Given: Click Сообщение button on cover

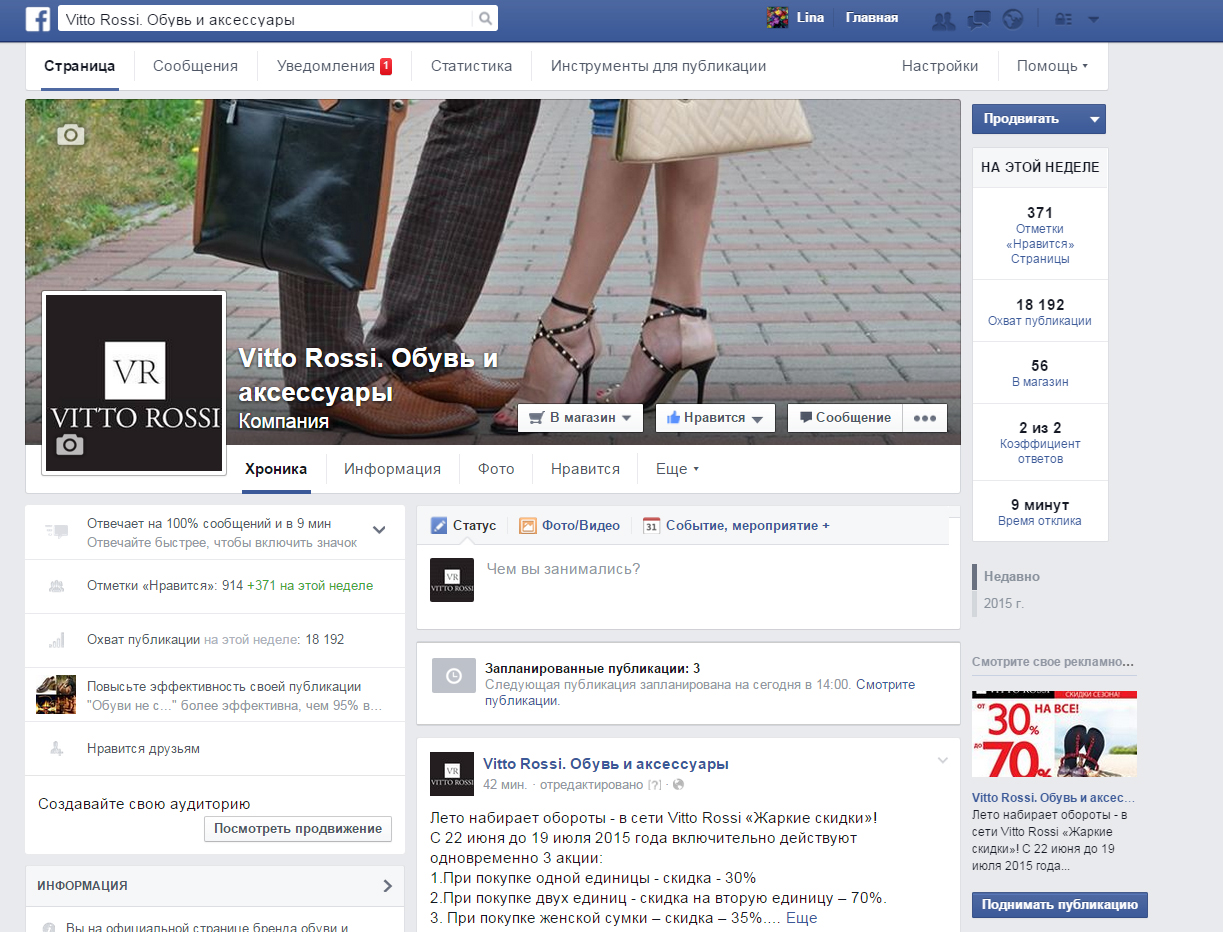Looking at the screenshot, I should pyautogui.click(x=845, y=418).
